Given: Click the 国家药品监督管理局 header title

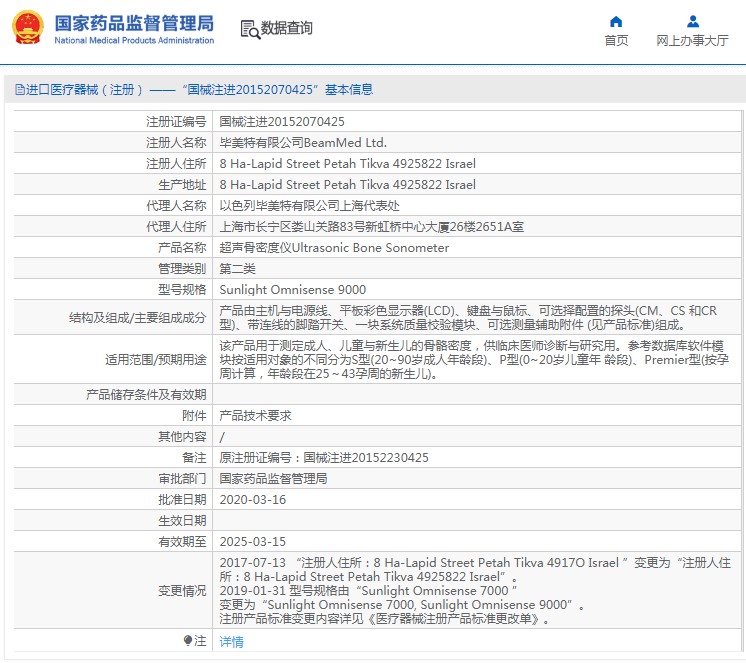Looking at the screenshot, I should 133,22.
